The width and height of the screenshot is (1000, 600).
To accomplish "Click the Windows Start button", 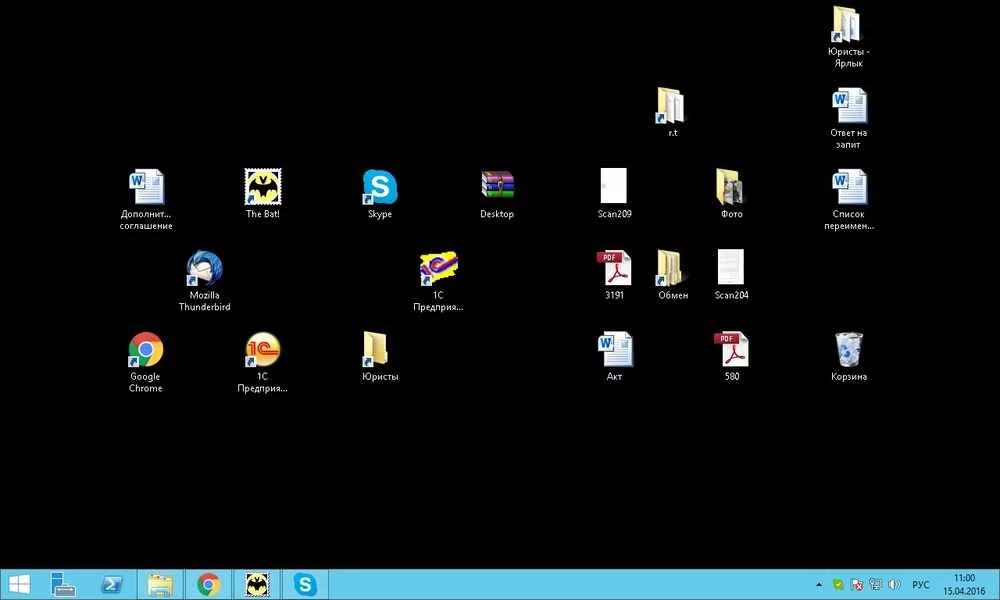I will [19, 584].
